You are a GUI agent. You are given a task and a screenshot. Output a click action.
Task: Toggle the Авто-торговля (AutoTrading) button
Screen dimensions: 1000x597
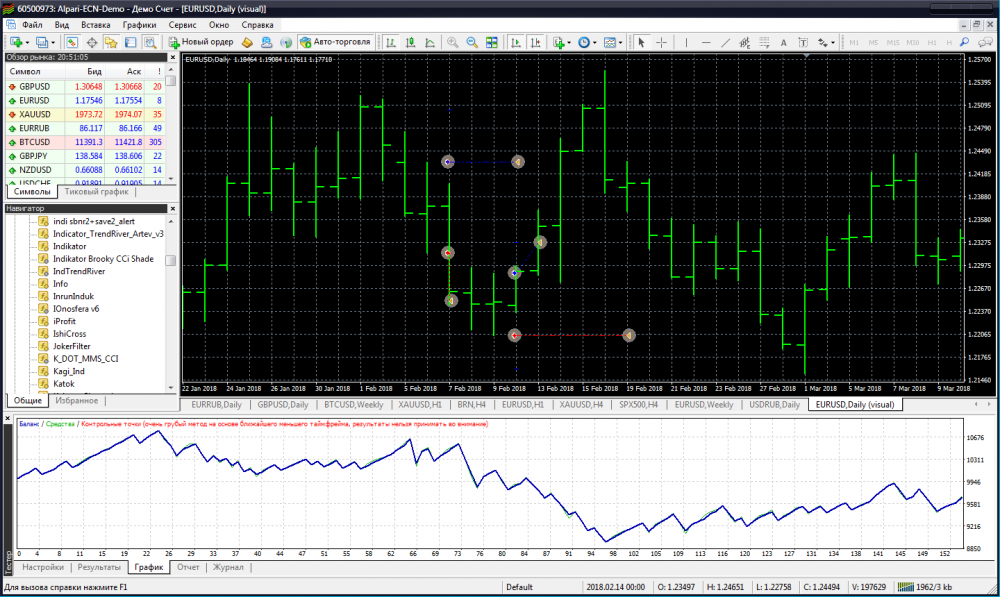[x=335, y=42]
